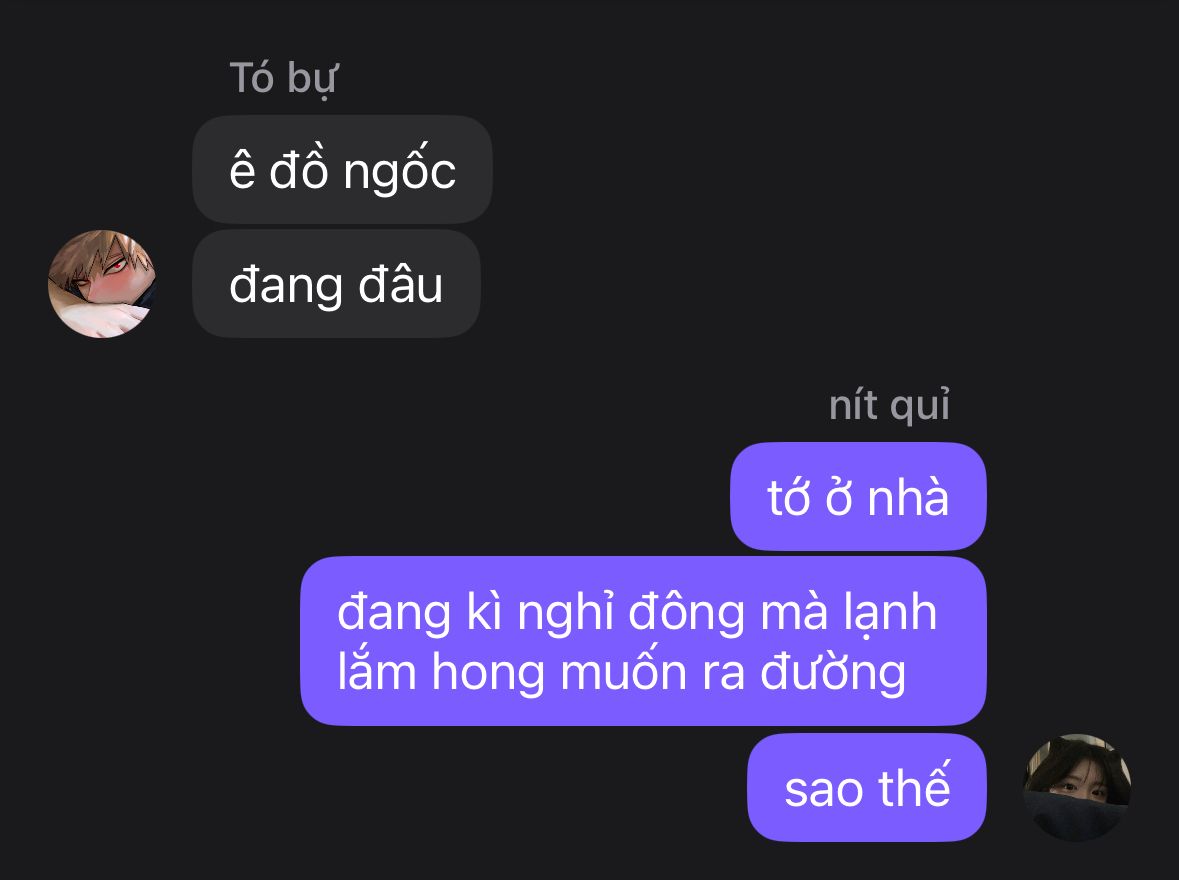This screenshot has height=880, width=1179.
Task: Click the word "tớ" in purple reply
Action: 788,497
